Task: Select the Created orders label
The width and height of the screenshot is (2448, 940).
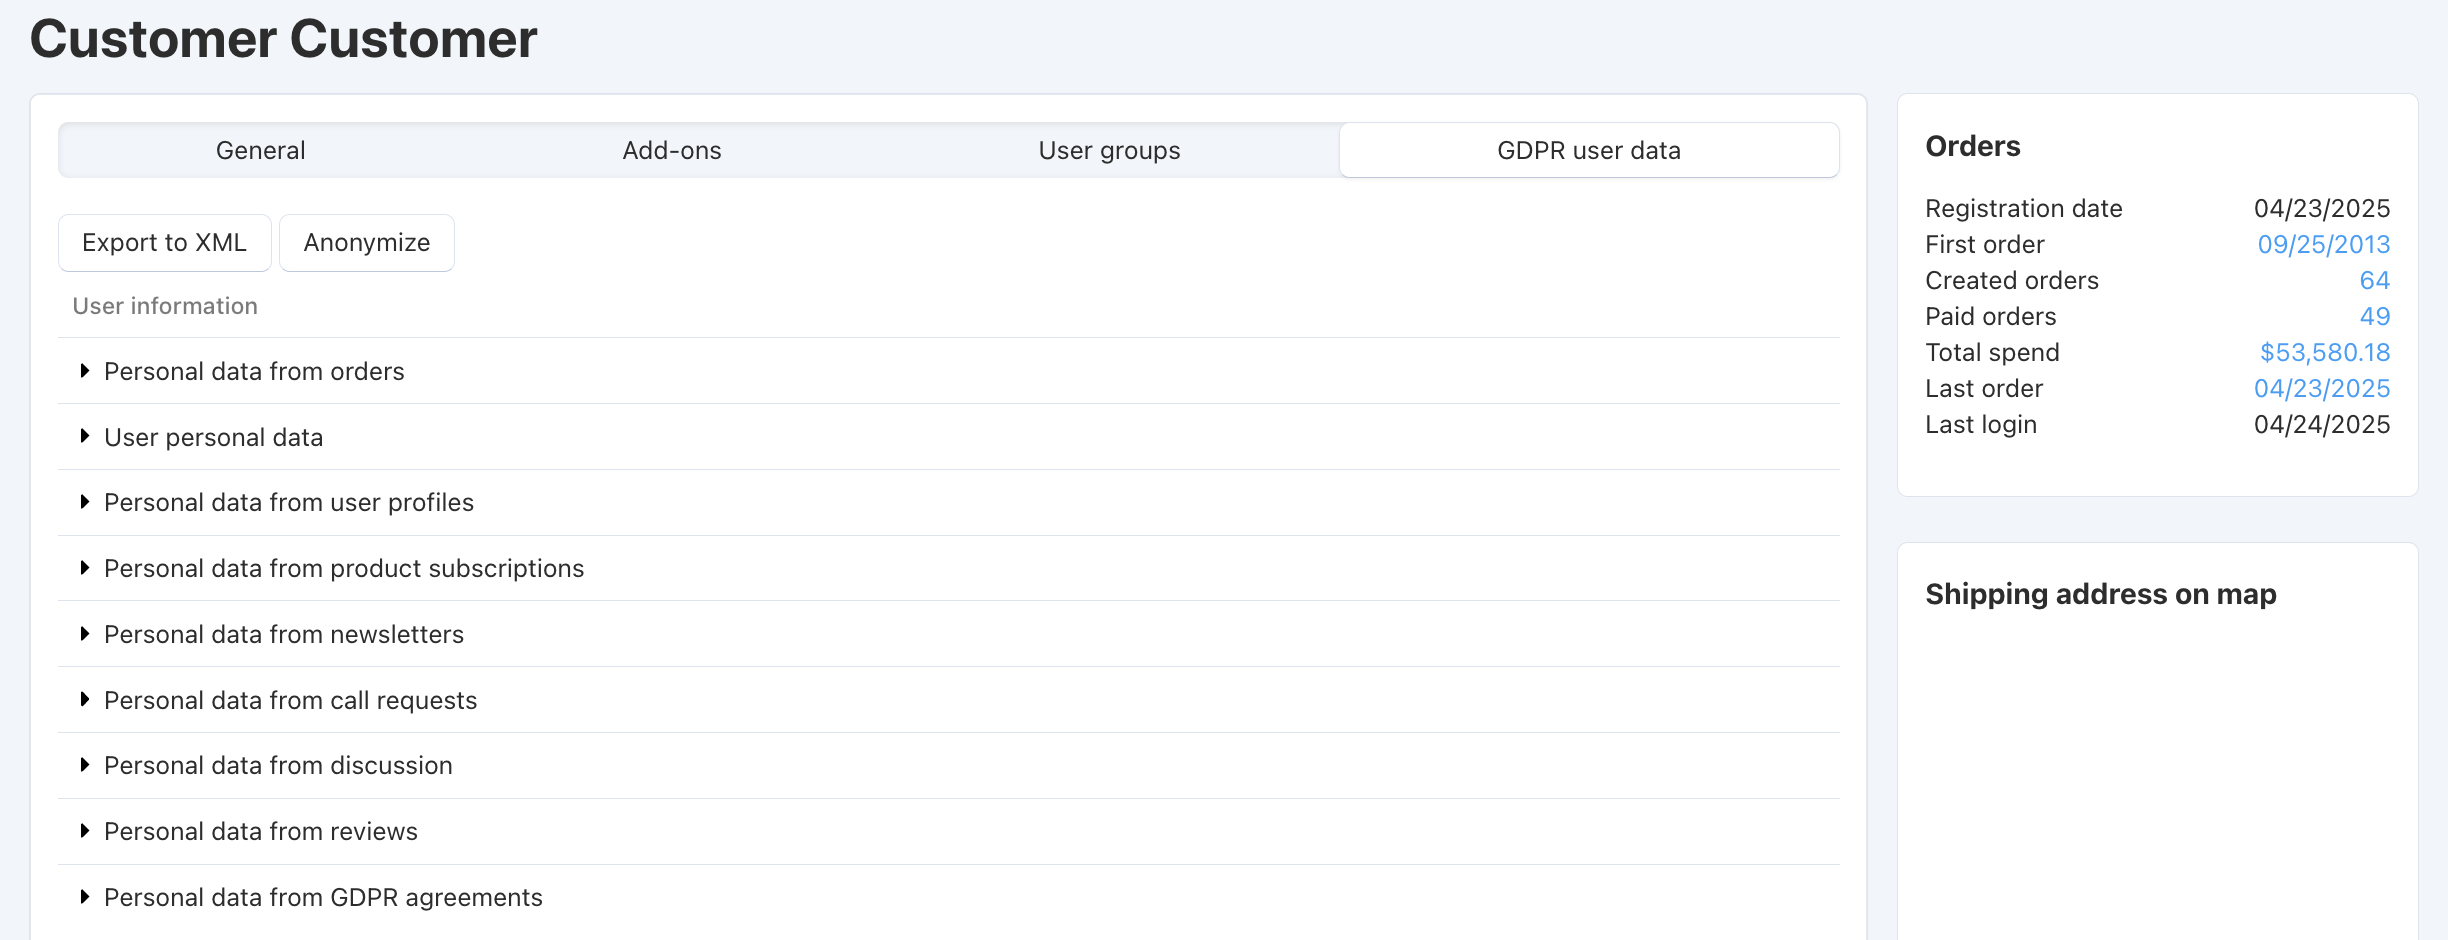Action: (x=2012, y=280)
